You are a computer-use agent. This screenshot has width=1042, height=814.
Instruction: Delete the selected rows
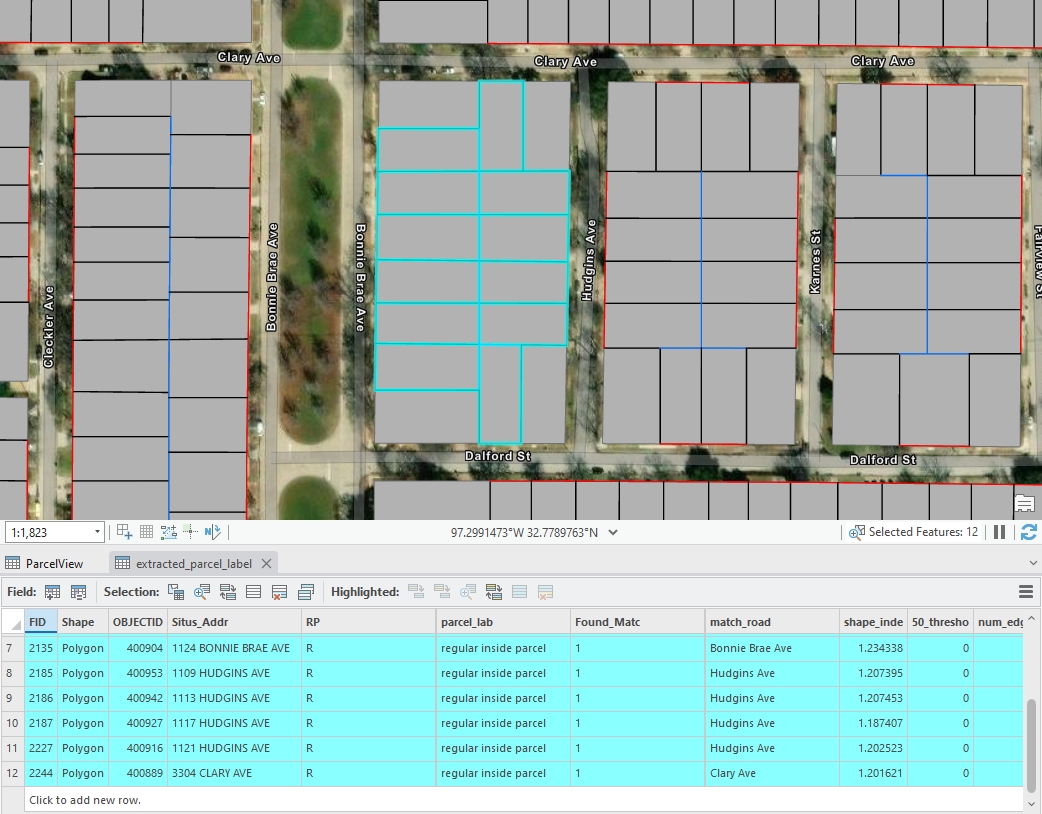(x=280, y=592)
